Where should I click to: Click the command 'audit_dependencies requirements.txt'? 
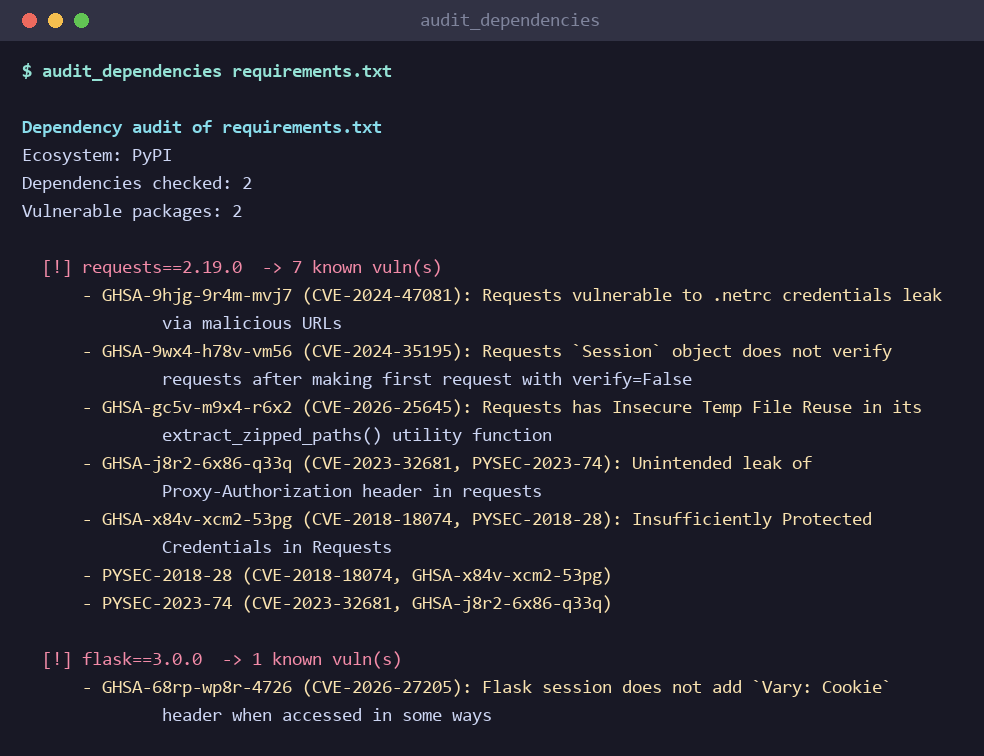click(x=217, y=72)
